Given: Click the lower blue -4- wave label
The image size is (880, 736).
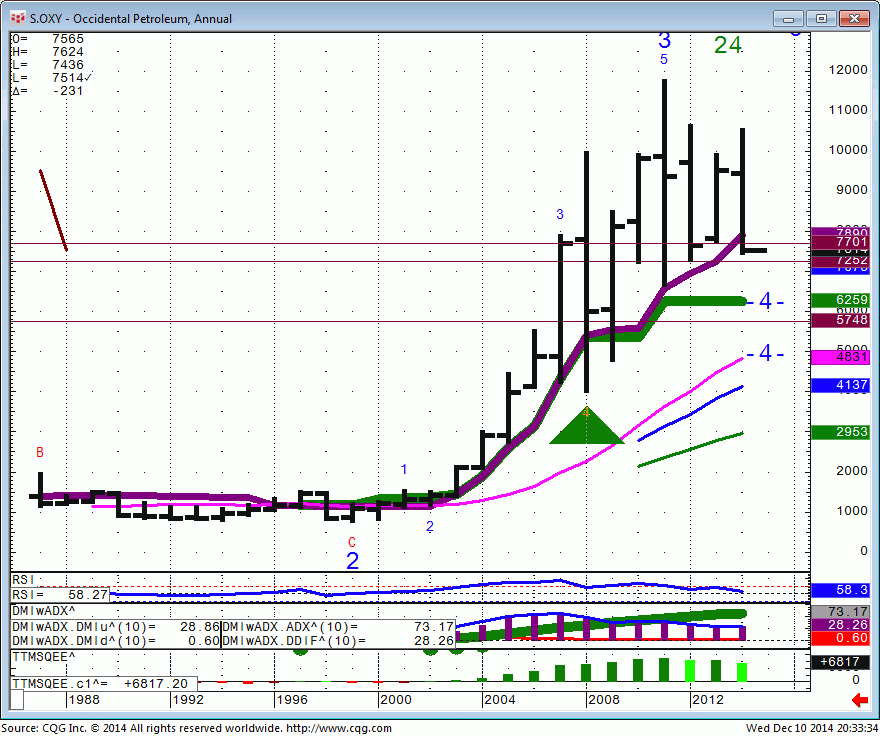Looking at the screenshot, I should pos(765,353).
